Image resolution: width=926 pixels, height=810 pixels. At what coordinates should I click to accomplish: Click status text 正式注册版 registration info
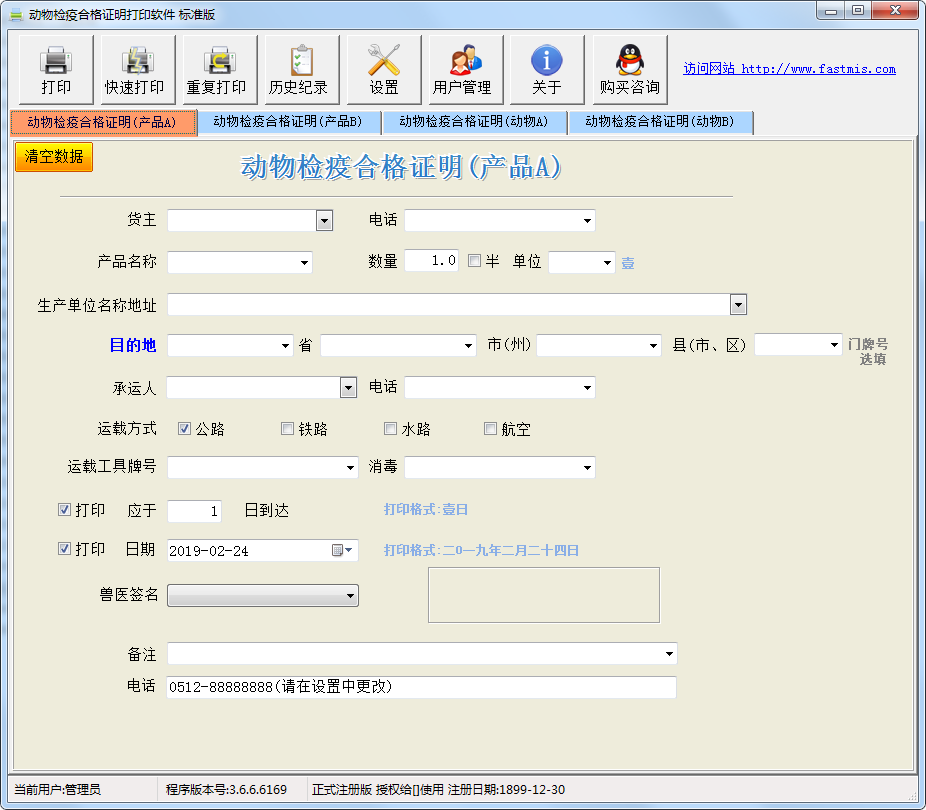[438, 789]
